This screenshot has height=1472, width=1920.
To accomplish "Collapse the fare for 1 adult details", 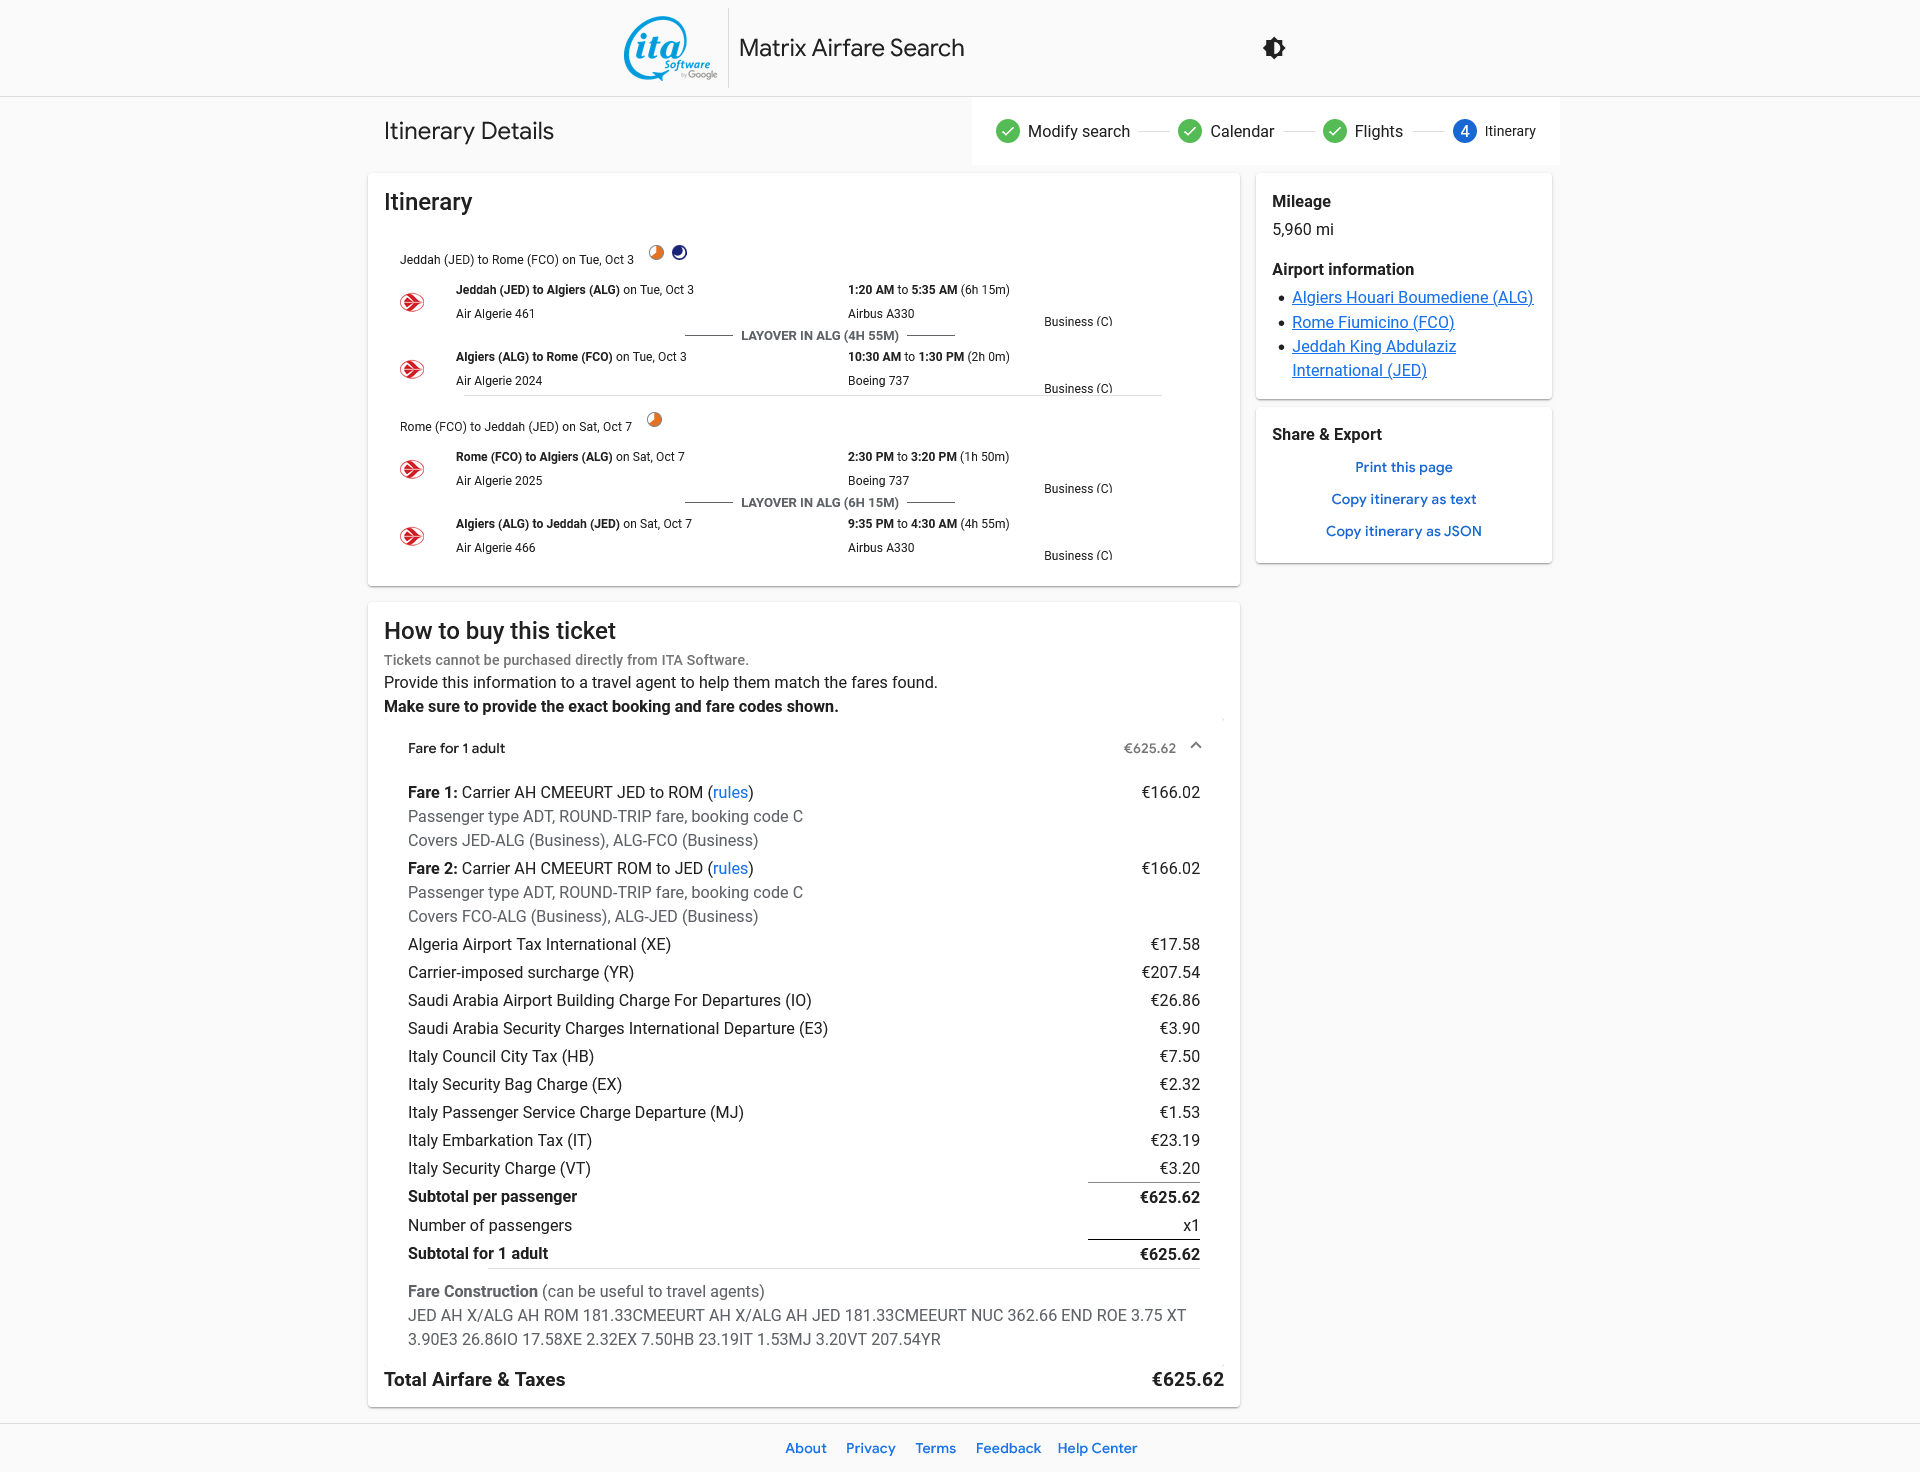I will (x=1196, y=746).
